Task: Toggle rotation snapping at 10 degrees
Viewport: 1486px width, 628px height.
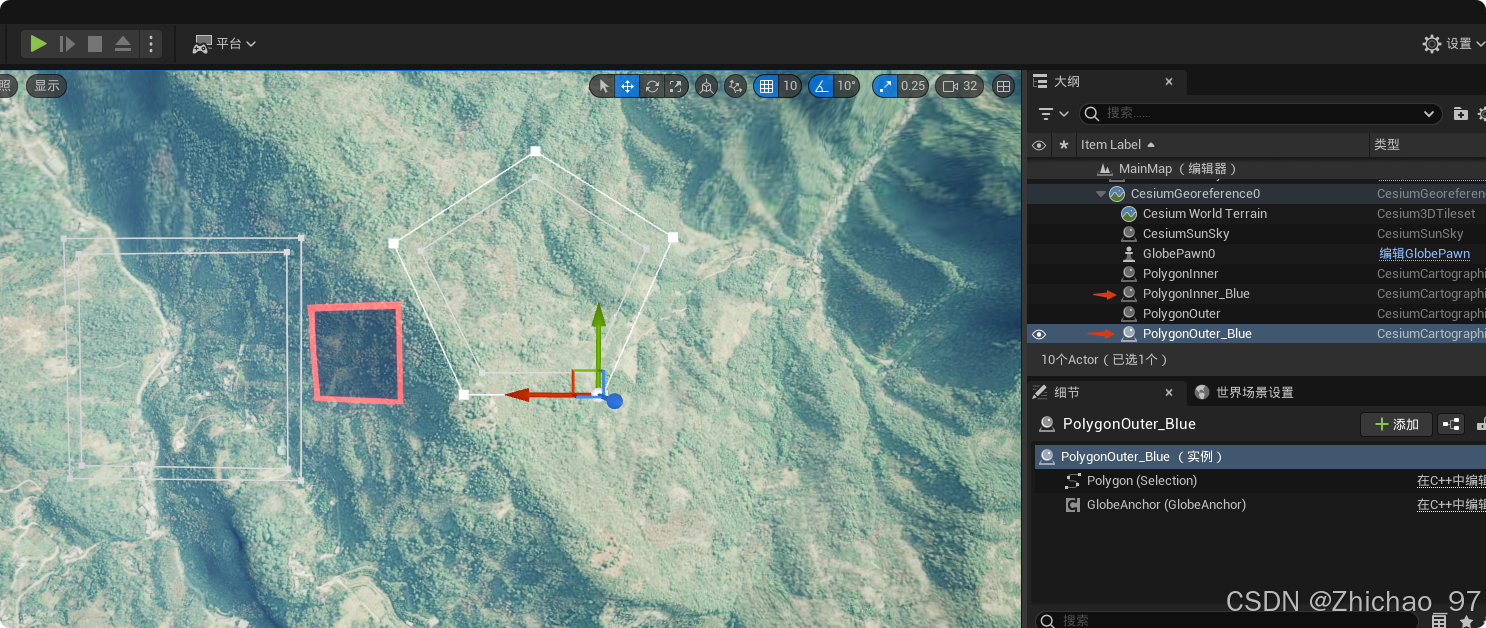Action: pos(820,86)
